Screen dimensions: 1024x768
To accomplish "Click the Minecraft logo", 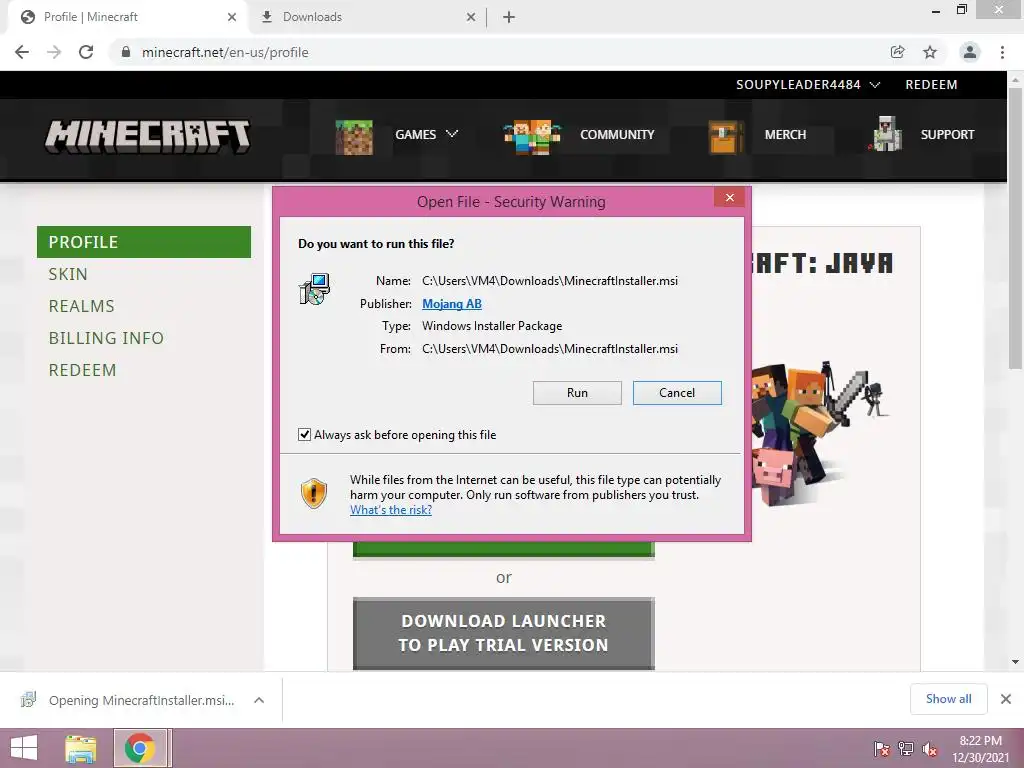I will tap(148, 136).
